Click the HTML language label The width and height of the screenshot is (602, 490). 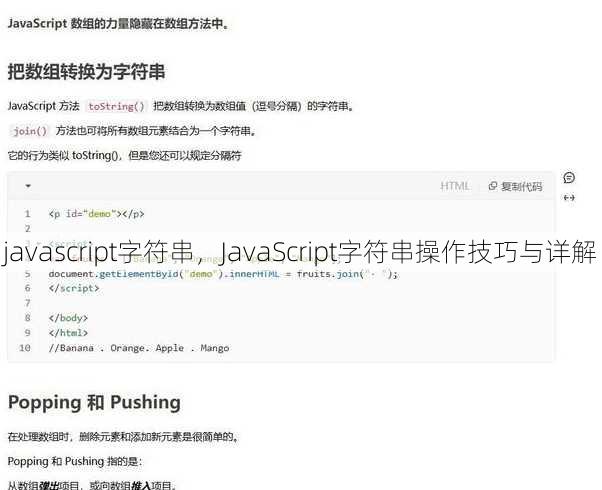click(x=455, y=186)
